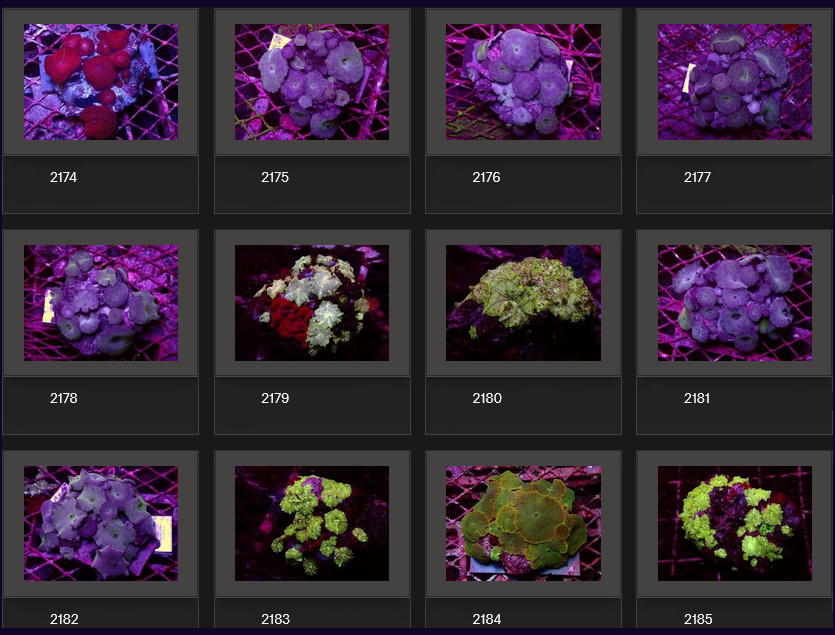Open purple coral photo thumbnail 2182
Viewport: 835px width, 635px height.
[101, 523]
